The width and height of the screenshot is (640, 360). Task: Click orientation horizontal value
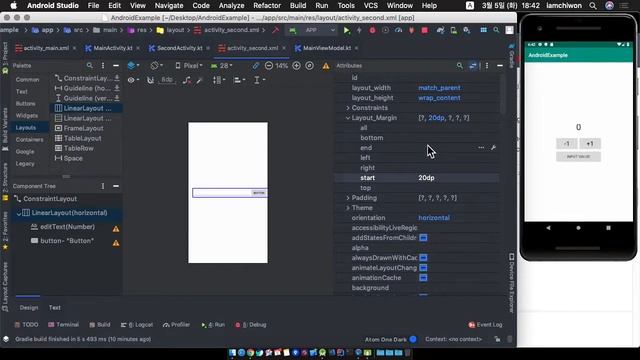point(434,218)
